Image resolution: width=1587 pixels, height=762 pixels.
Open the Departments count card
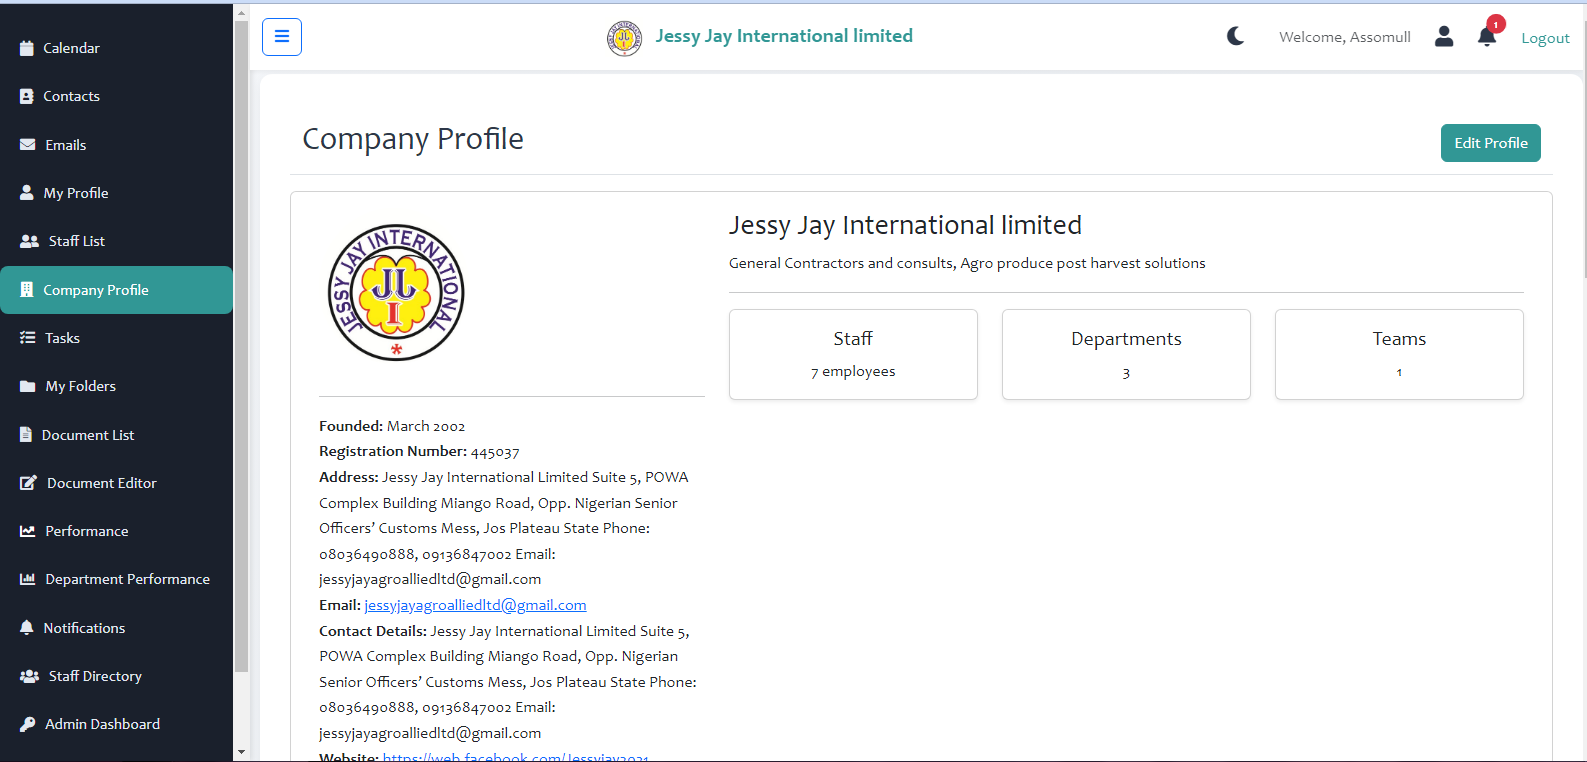[1126, 354]
